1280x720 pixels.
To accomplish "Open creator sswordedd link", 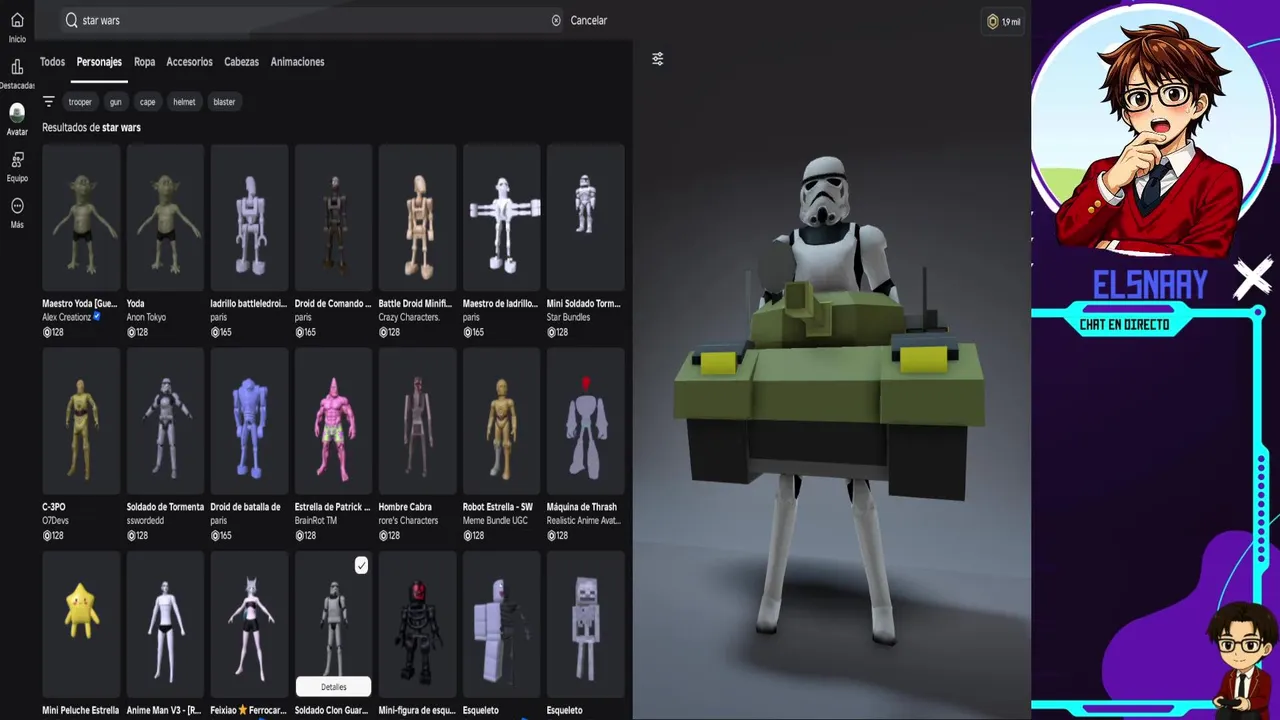I will click(x=145, y=521).
